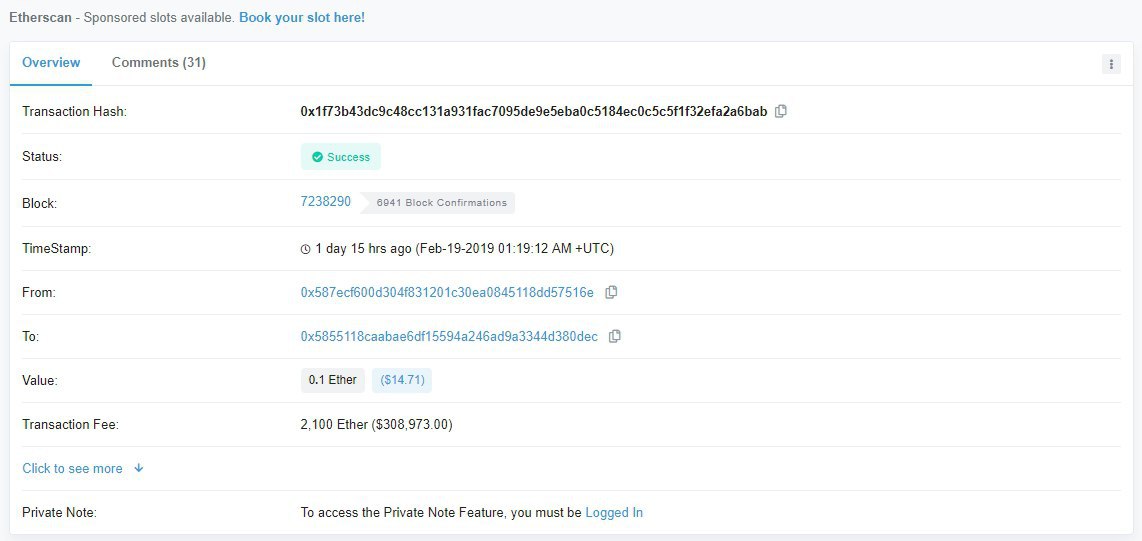Click the Logged In link
This screenshot has height=541, width=1142.
(614, 512)
